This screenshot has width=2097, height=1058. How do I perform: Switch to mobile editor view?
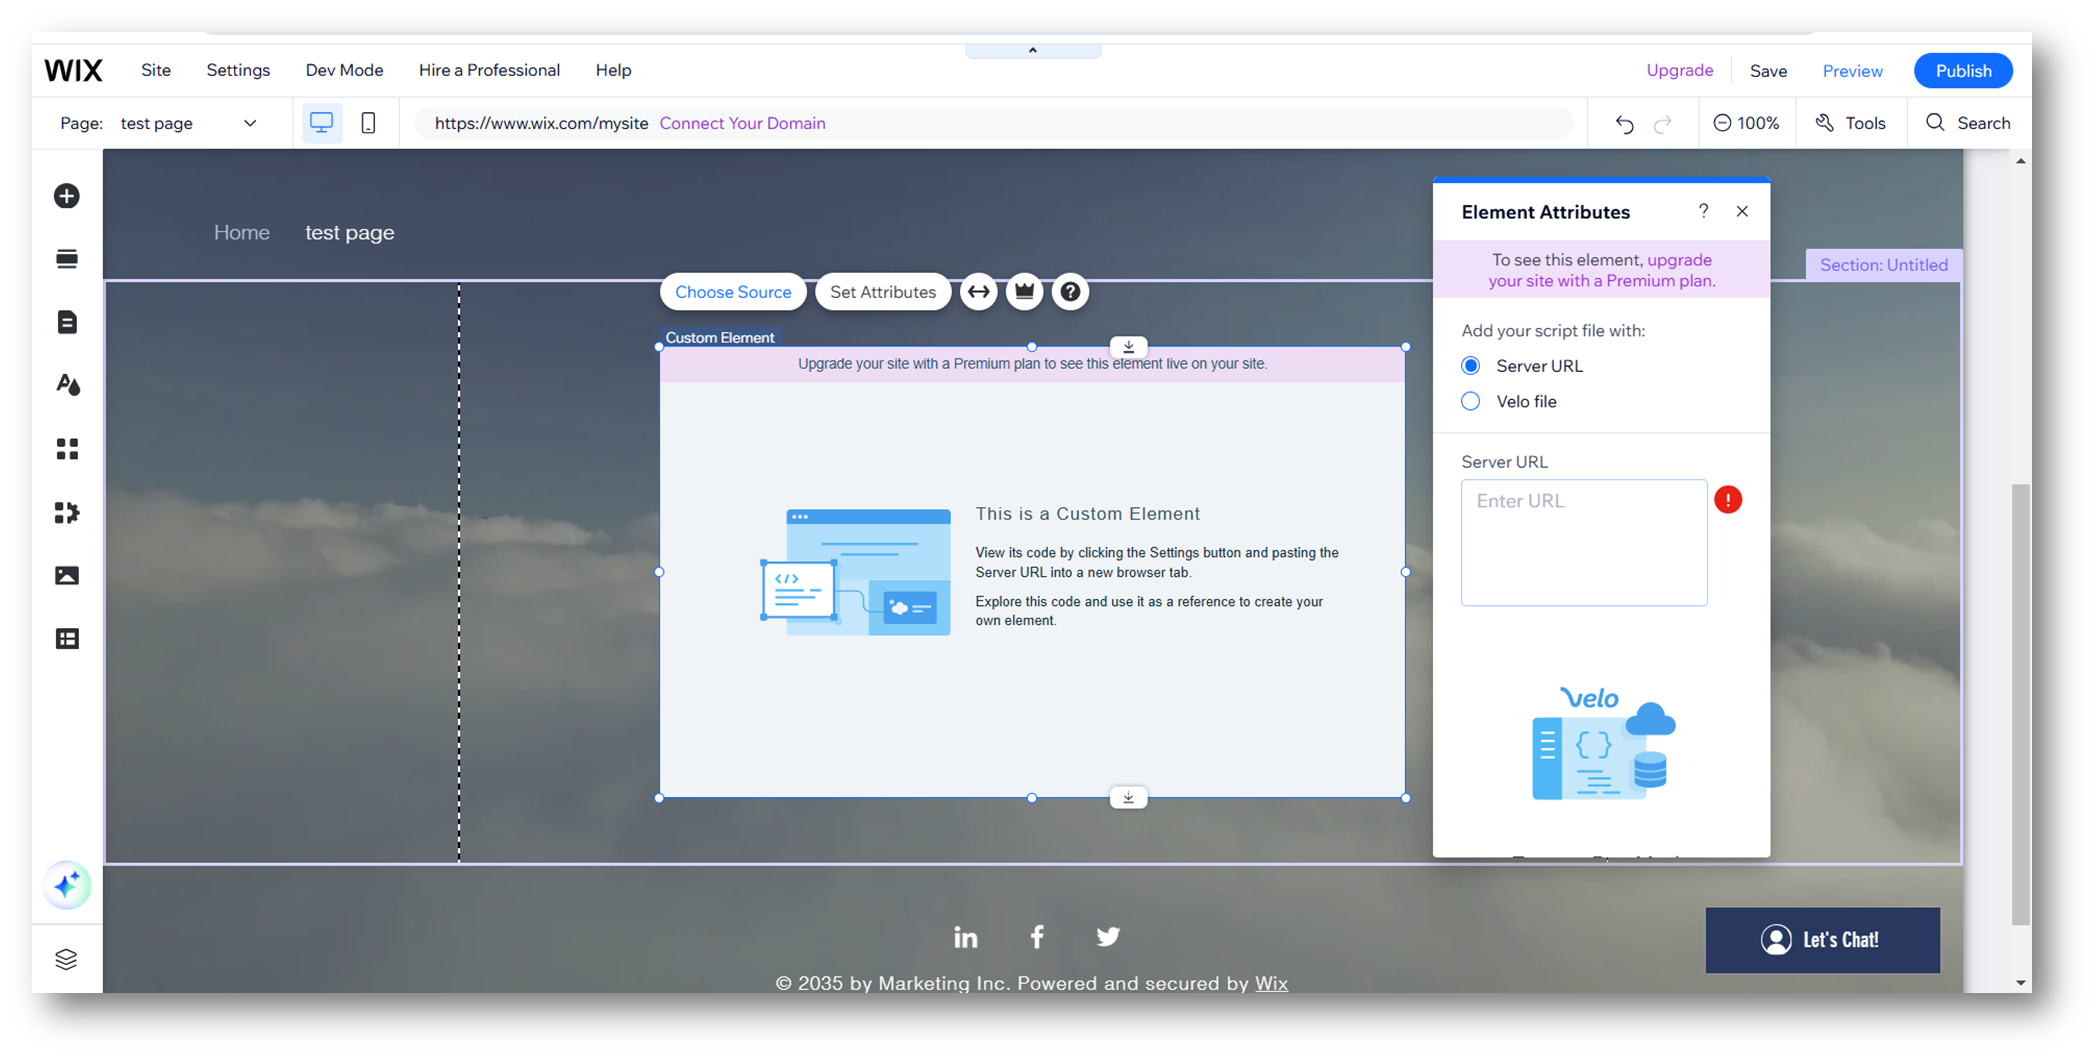[x=368, y=122]
